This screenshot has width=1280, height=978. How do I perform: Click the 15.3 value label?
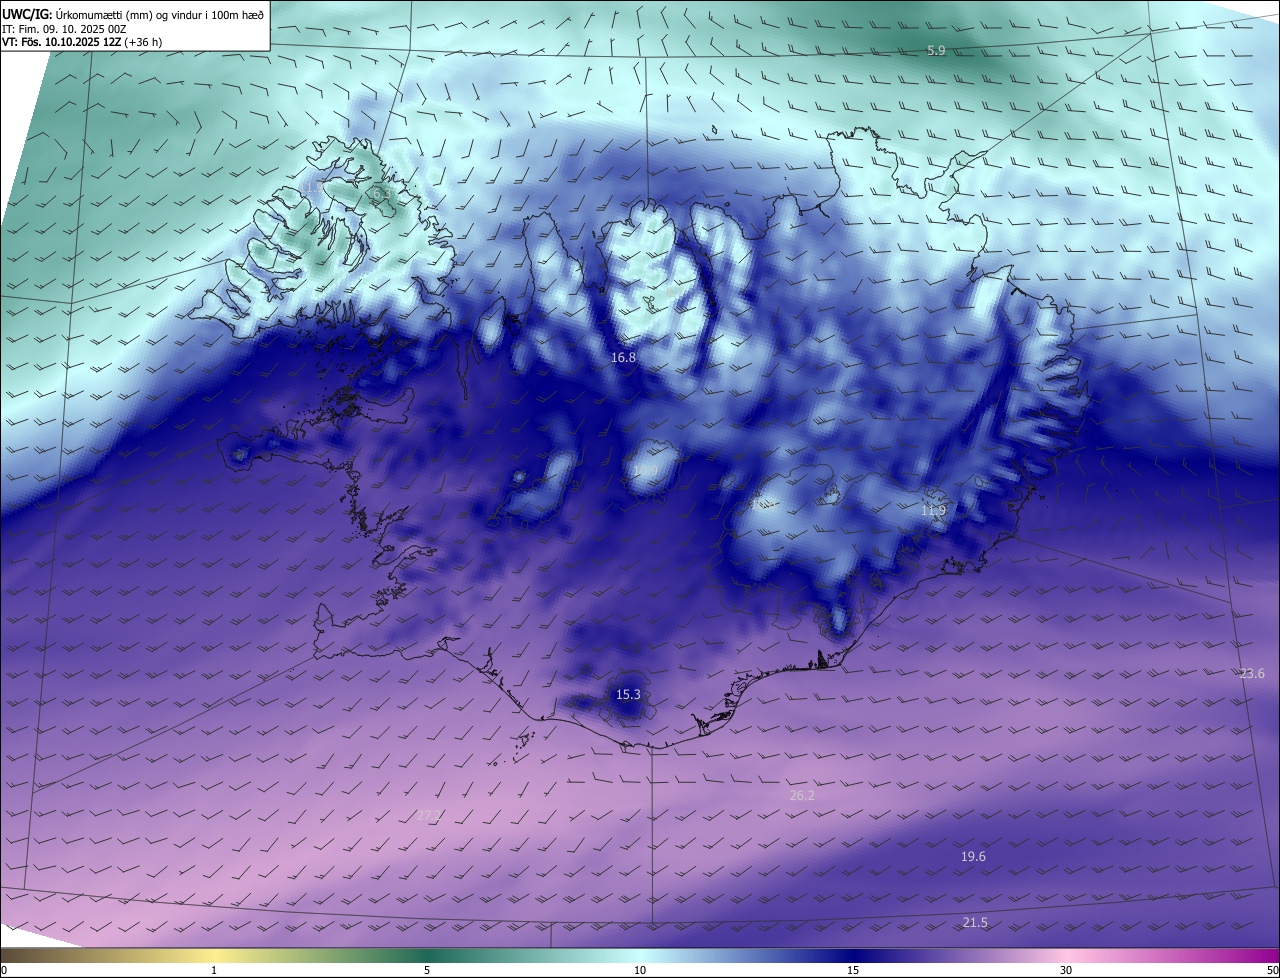click(x=627, y=694)
